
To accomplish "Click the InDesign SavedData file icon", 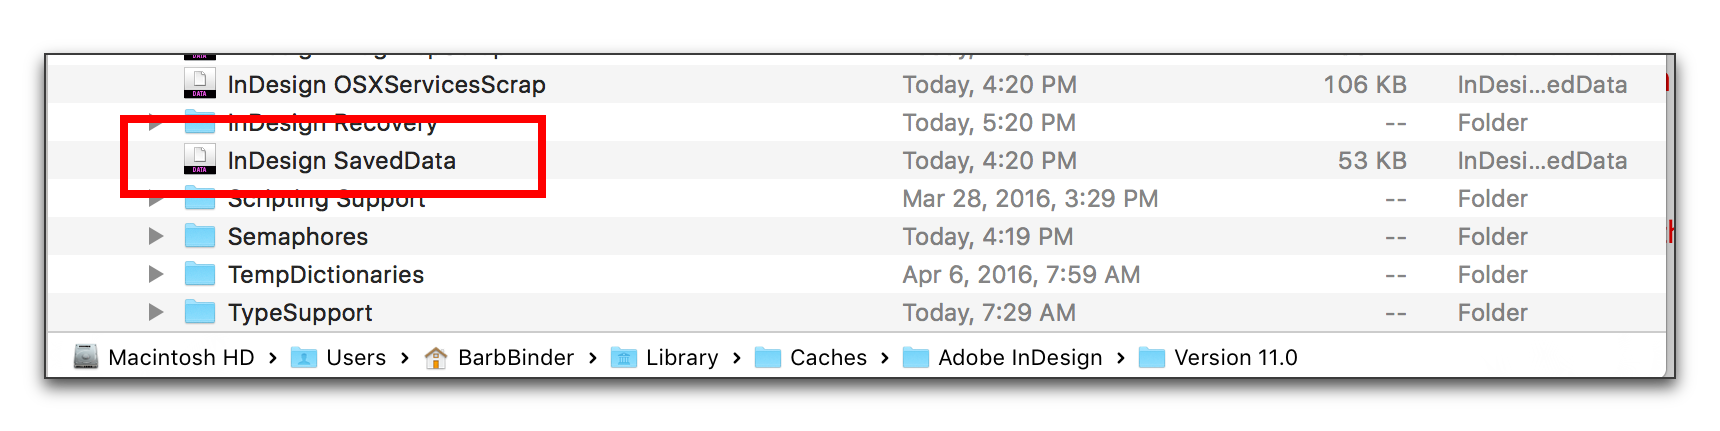I will (200, 160).
